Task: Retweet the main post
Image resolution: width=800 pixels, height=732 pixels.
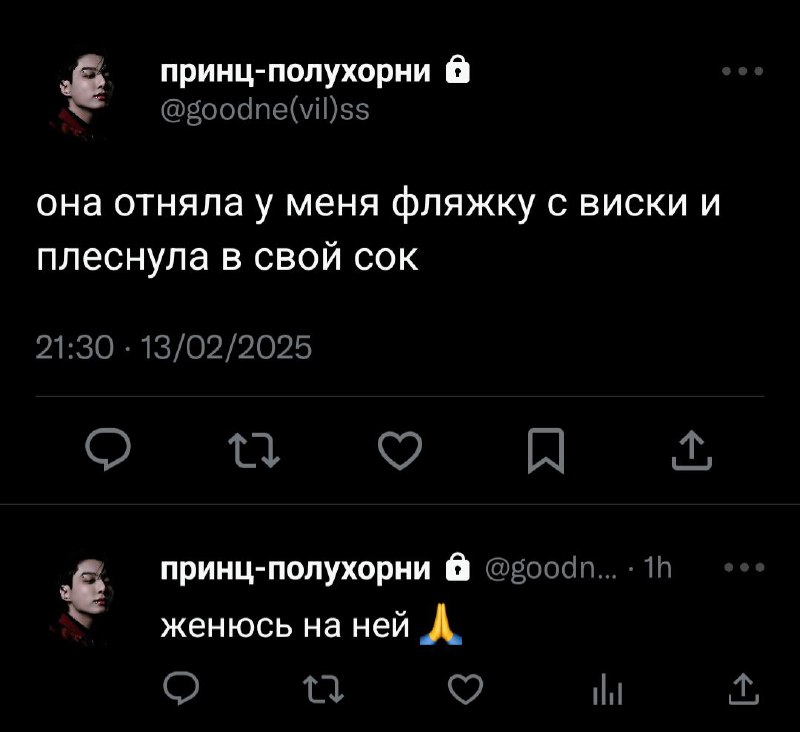Action: point(254,450)
